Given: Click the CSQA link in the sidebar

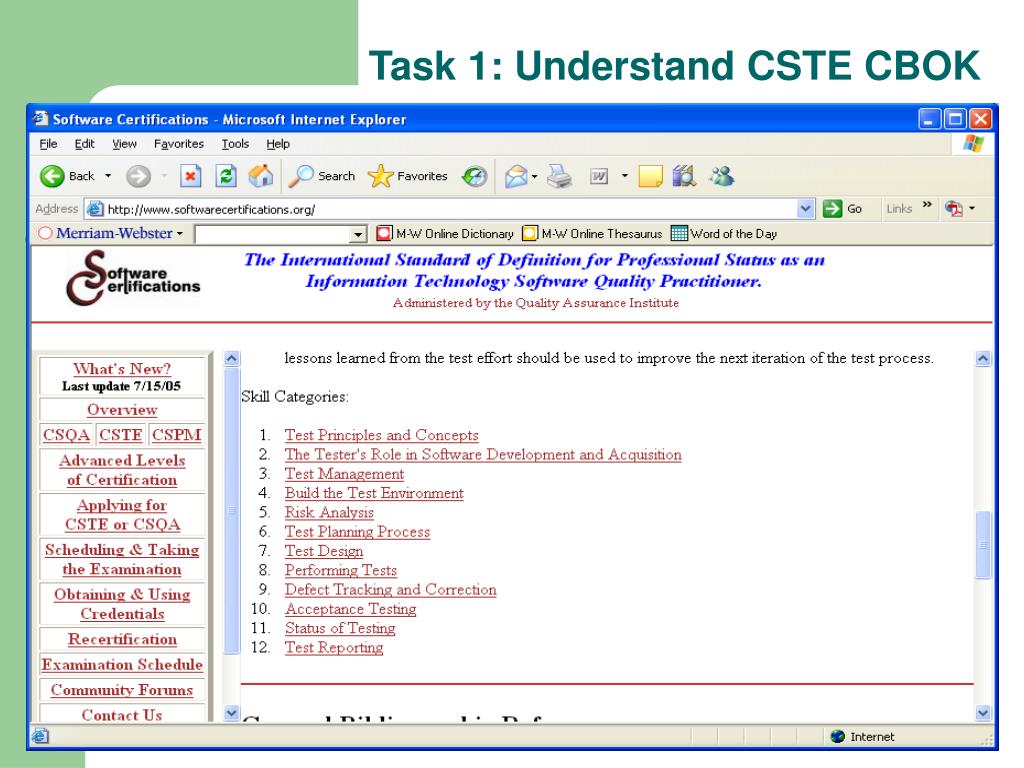Looking at the screenshot, I should [67, 435].
